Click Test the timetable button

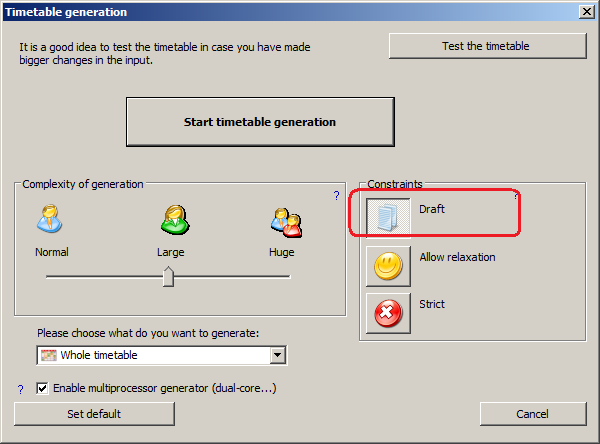tap(486, 46)
